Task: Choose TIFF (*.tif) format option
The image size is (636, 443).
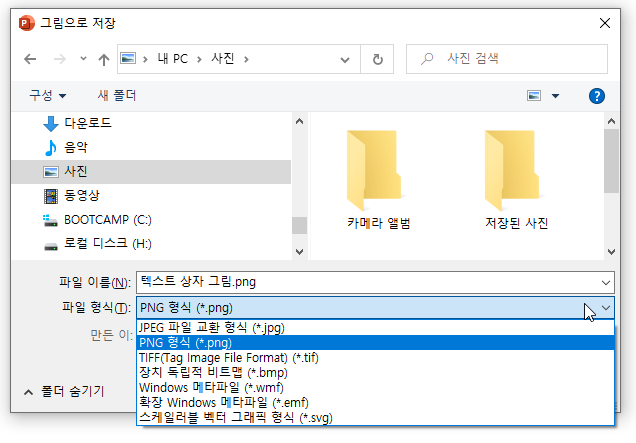Action: point(228,357)
